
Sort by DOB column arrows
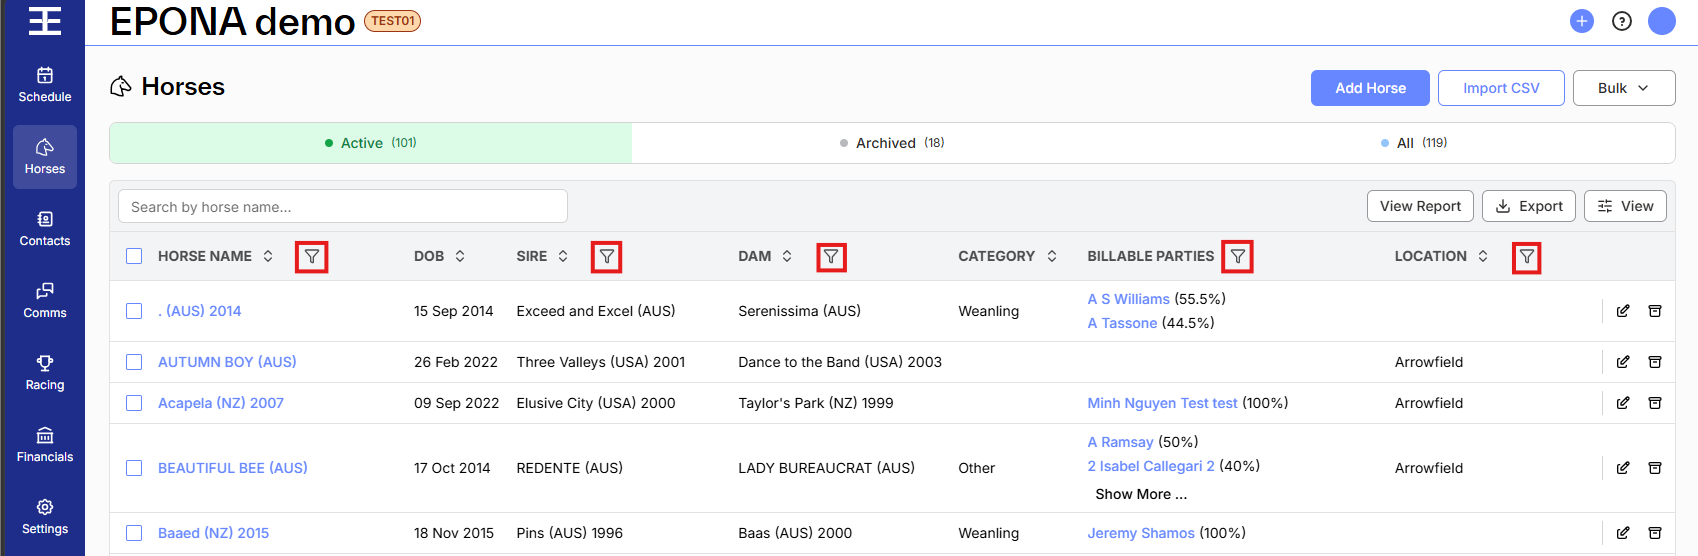pos(460,256)
